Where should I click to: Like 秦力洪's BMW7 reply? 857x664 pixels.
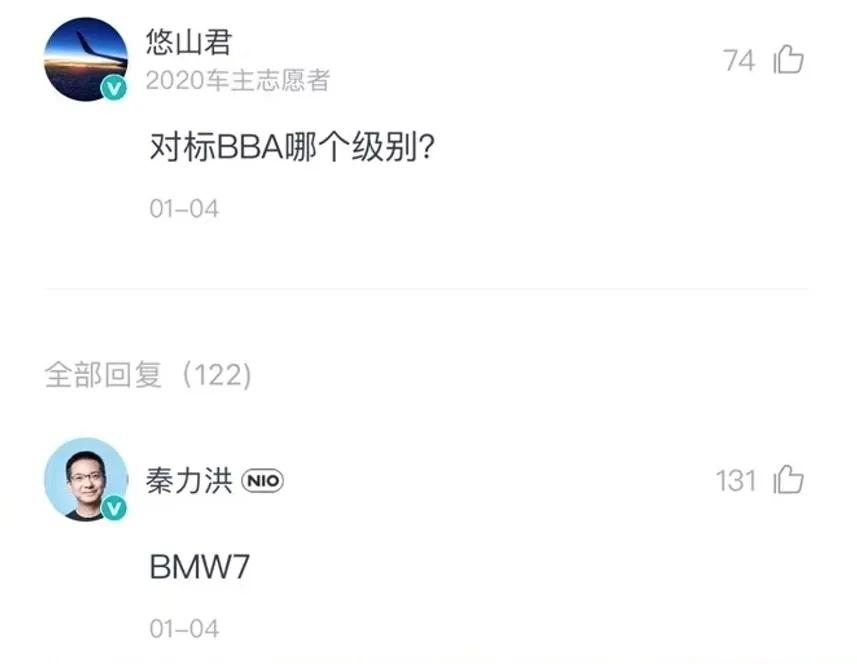788,480
